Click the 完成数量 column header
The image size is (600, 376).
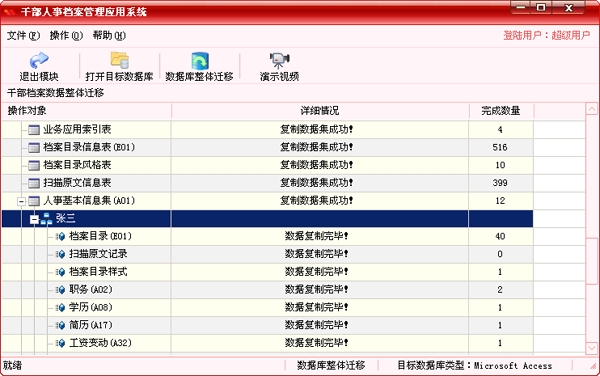coord(501,111)
